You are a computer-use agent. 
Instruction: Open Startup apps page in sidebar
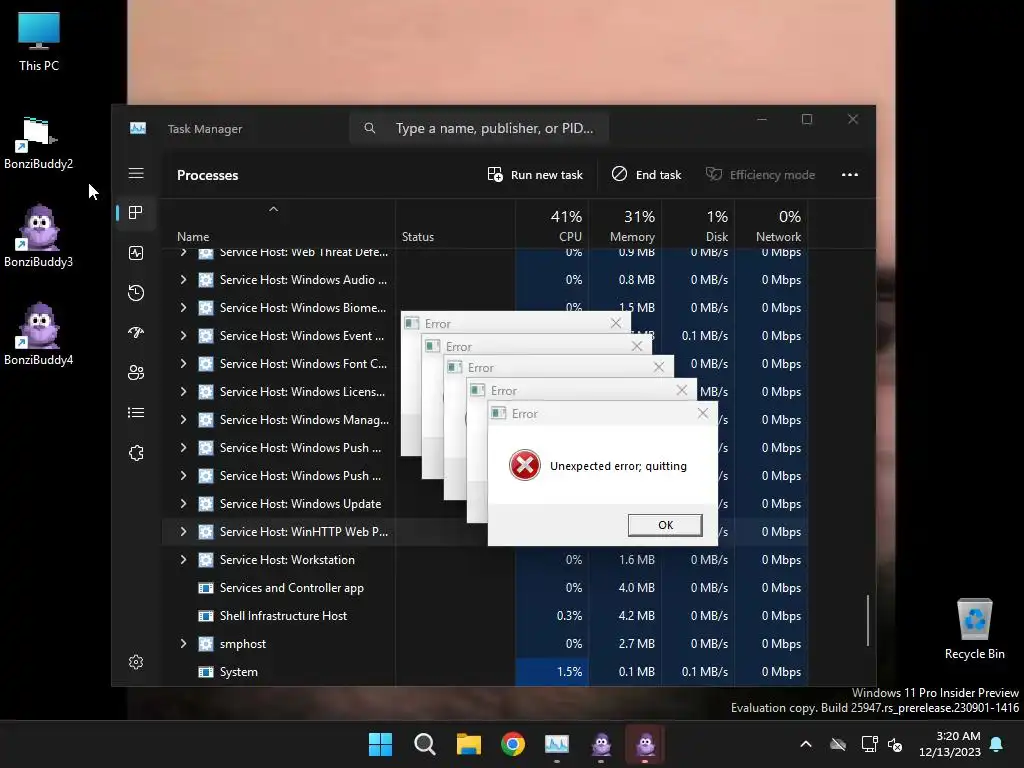coord(136,332)
